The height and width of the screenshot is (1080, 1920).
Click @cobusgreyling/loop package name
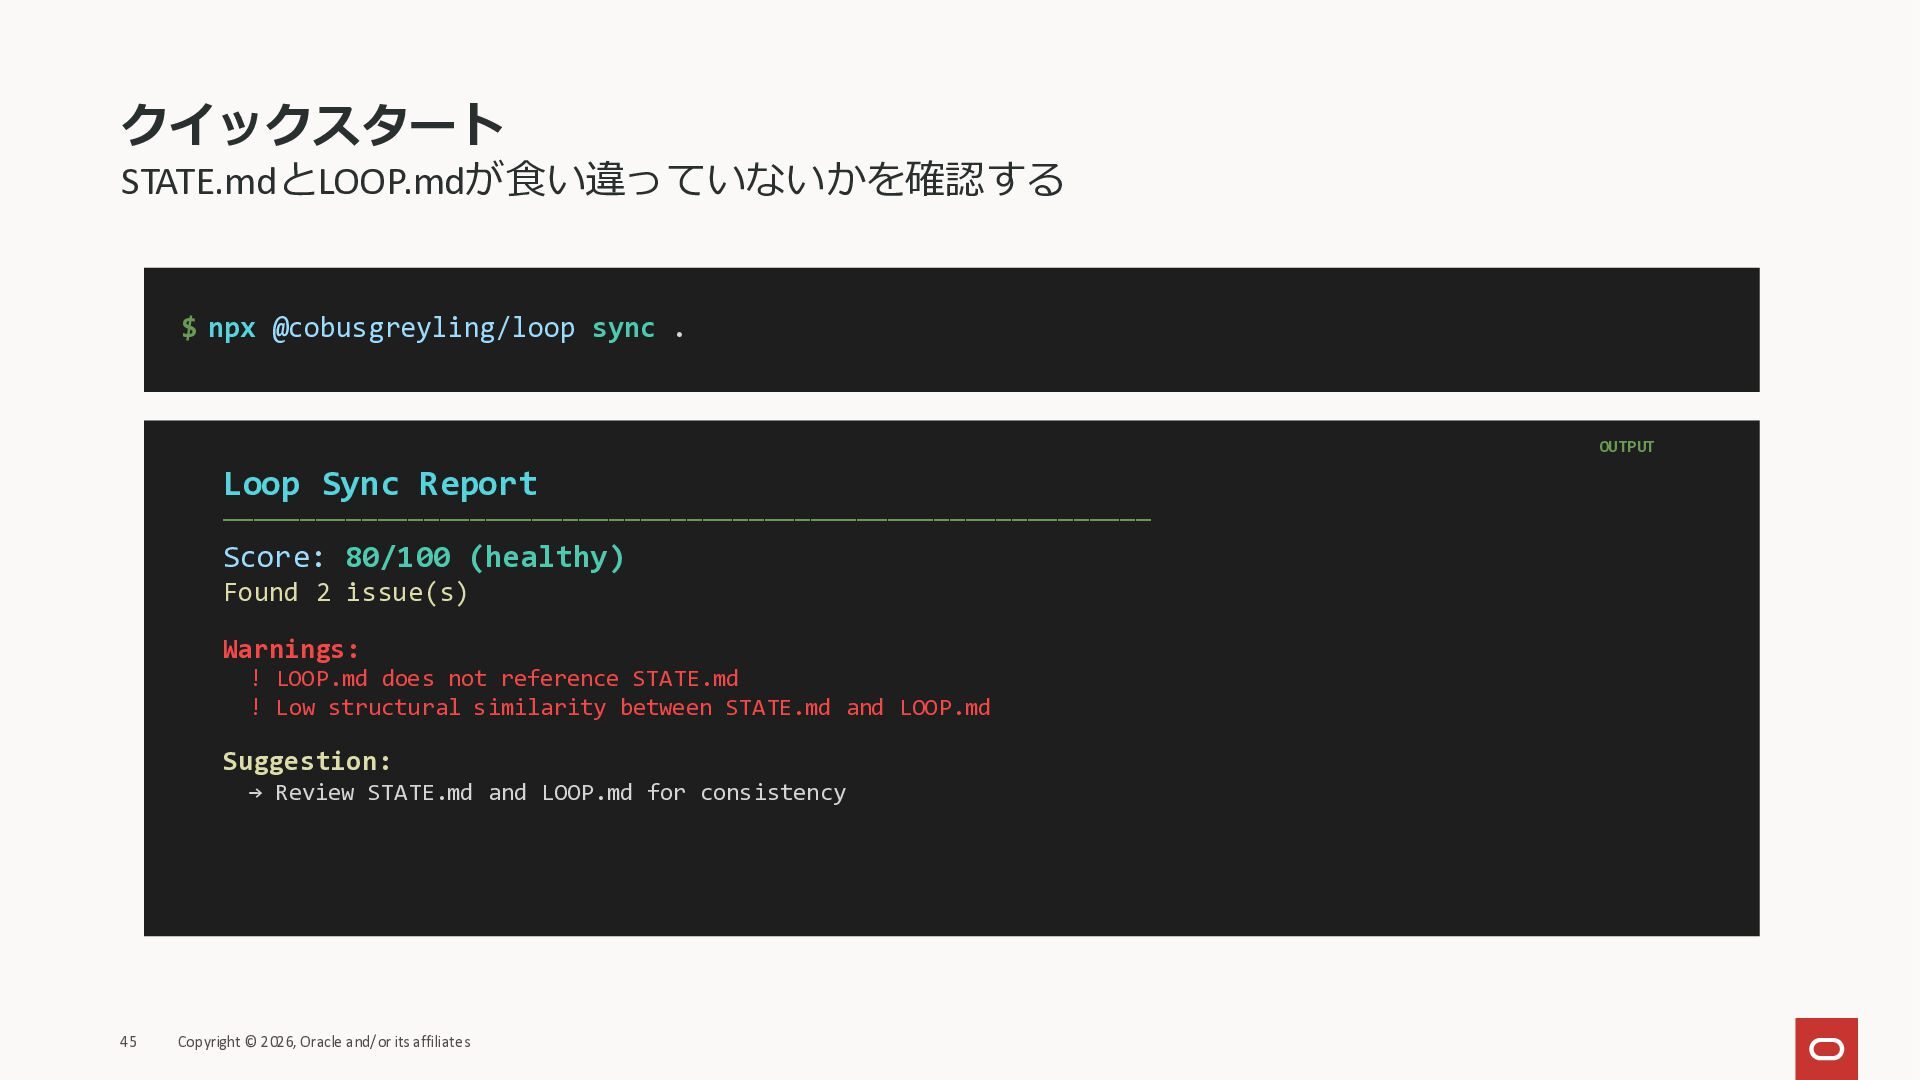424,328
